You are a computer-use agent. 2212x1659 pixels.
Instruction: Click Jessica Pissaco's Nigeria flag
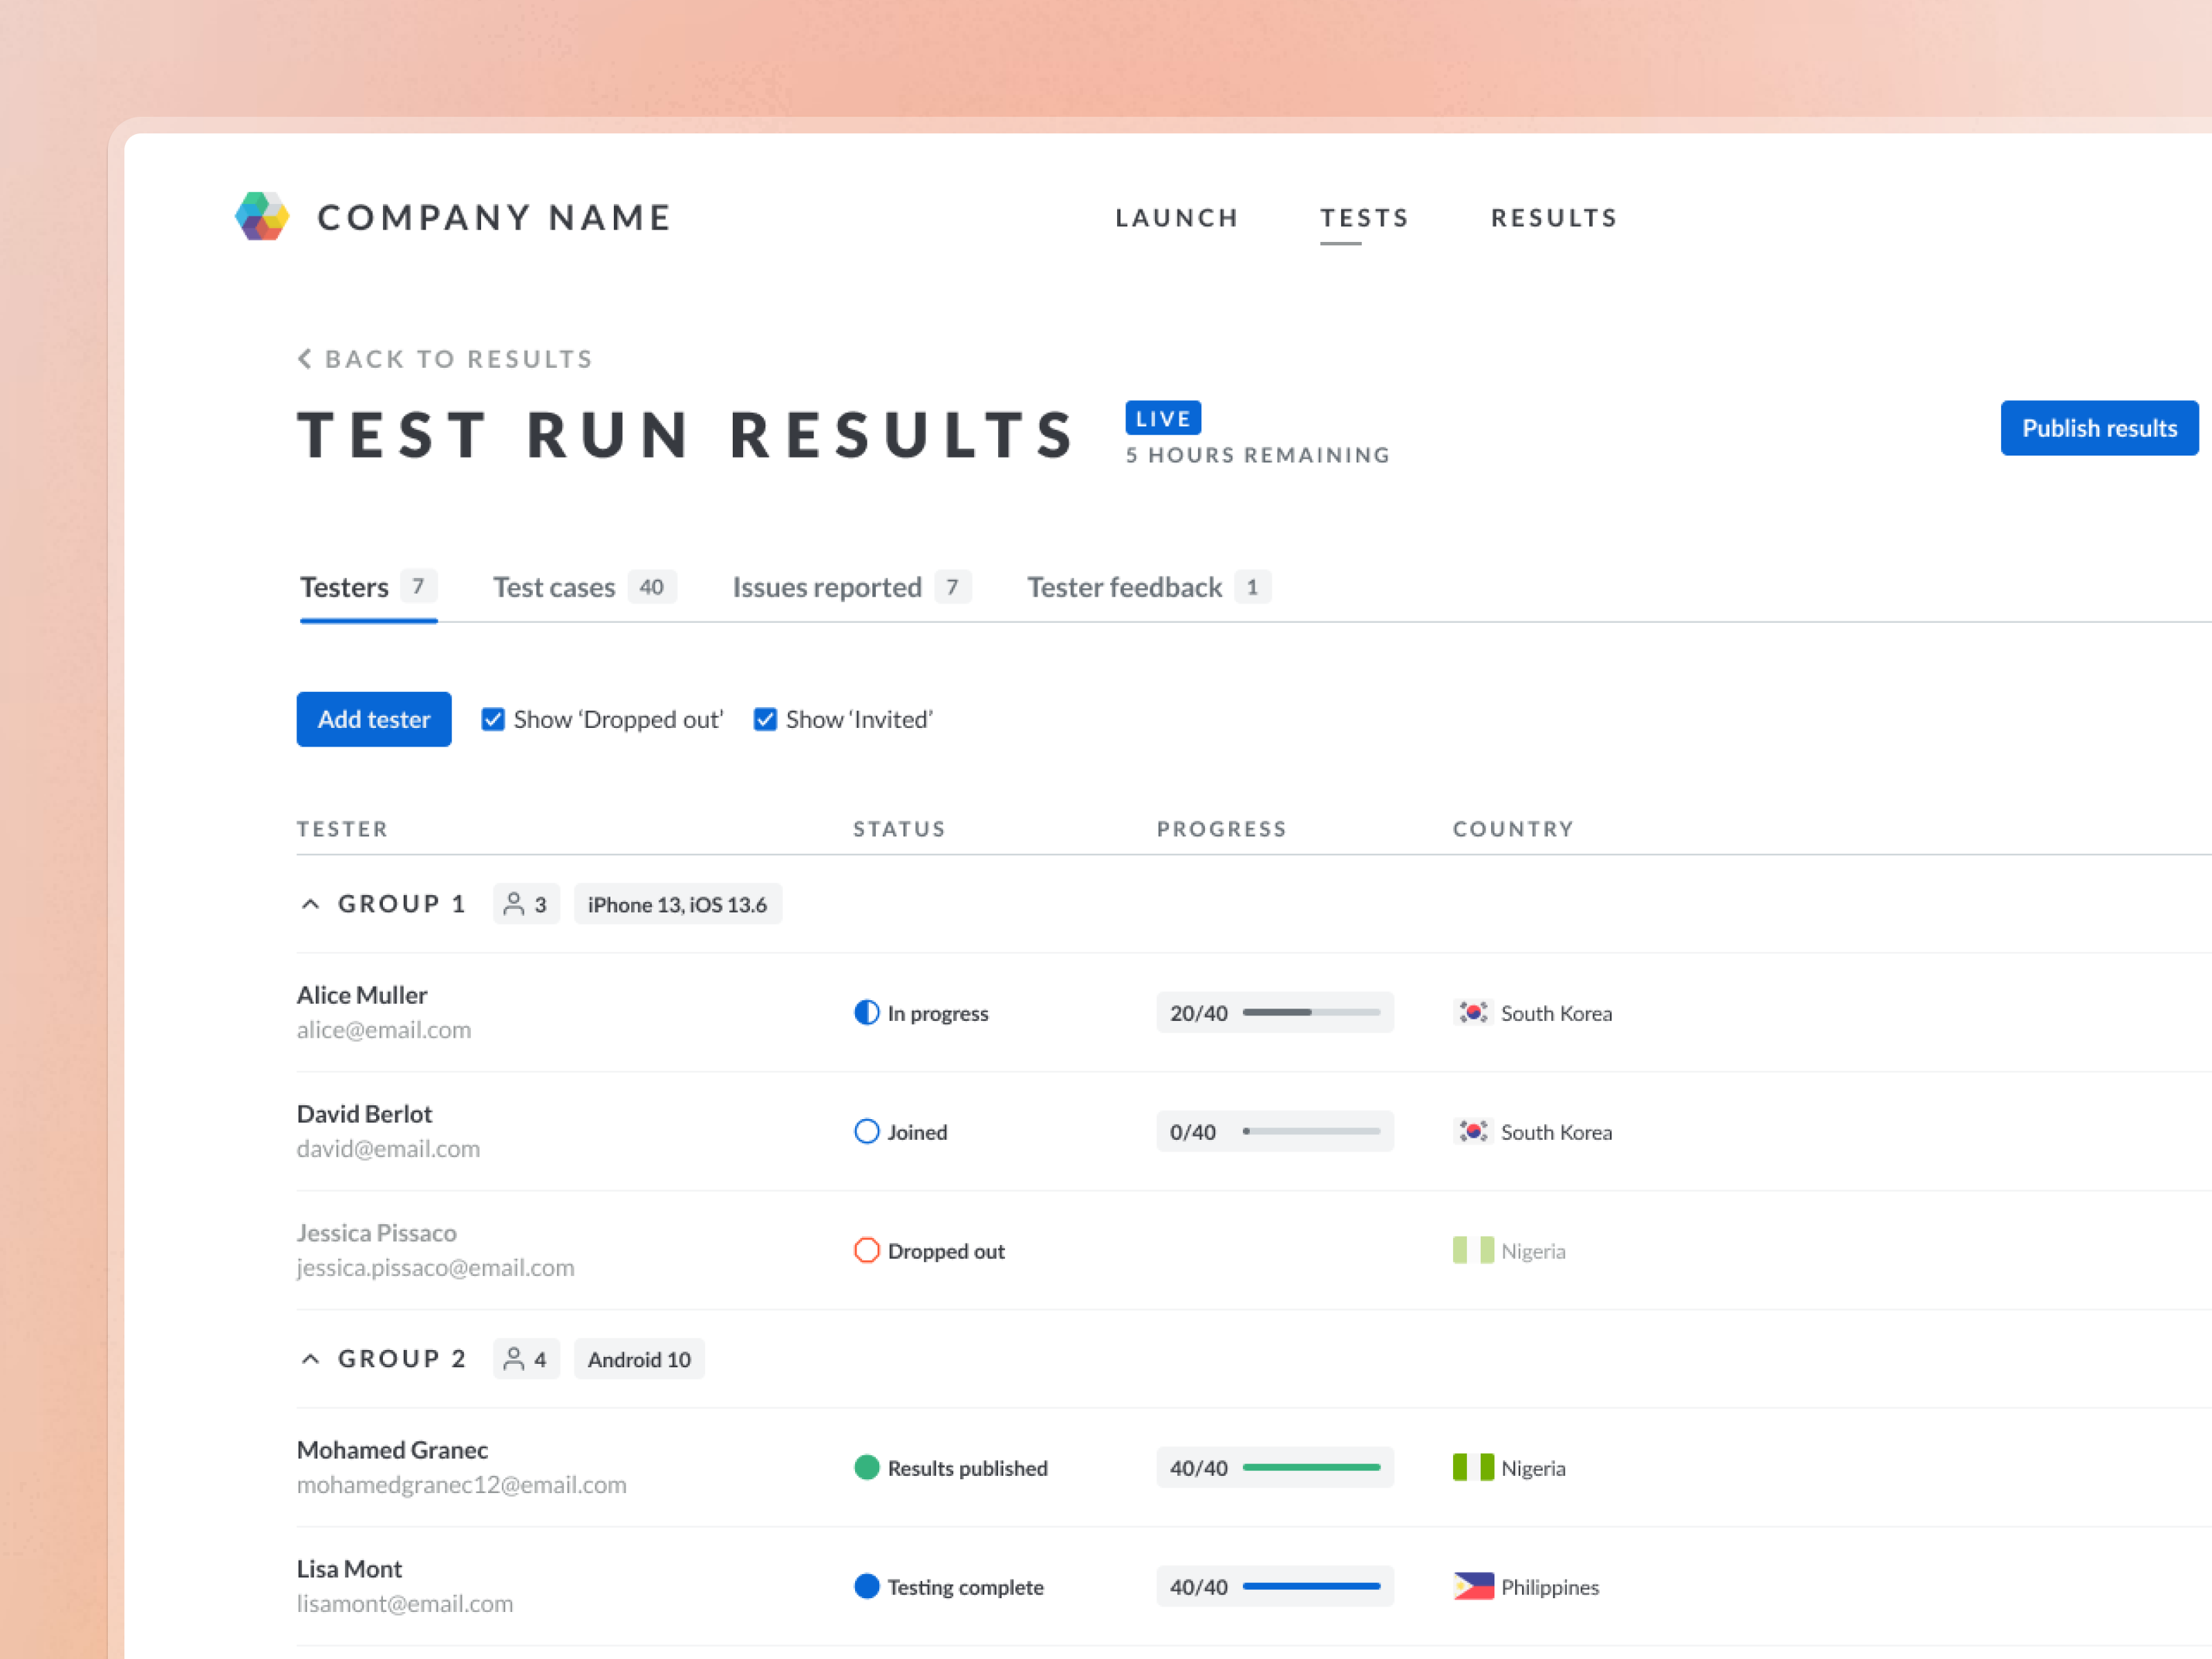click(x=1473, y=1250)
